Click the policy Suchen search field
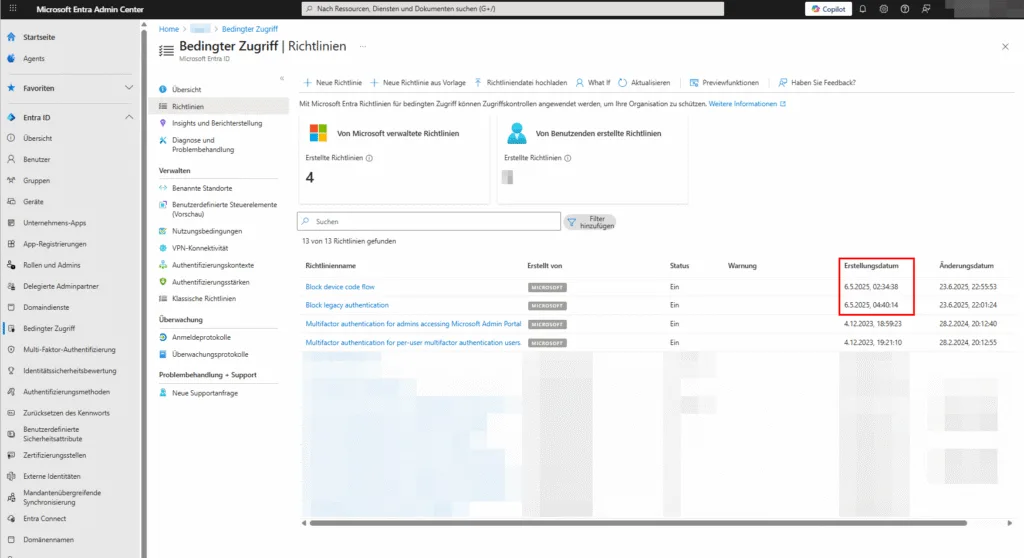Screen dimensions: 1024x558 pyautogui.click(x=430, y=221)
